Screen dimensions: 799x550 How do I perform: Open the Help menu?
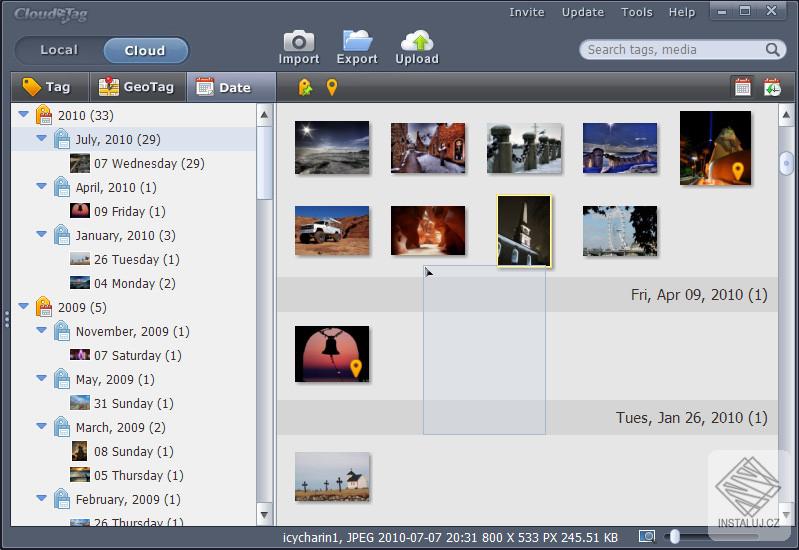(682, 12)
